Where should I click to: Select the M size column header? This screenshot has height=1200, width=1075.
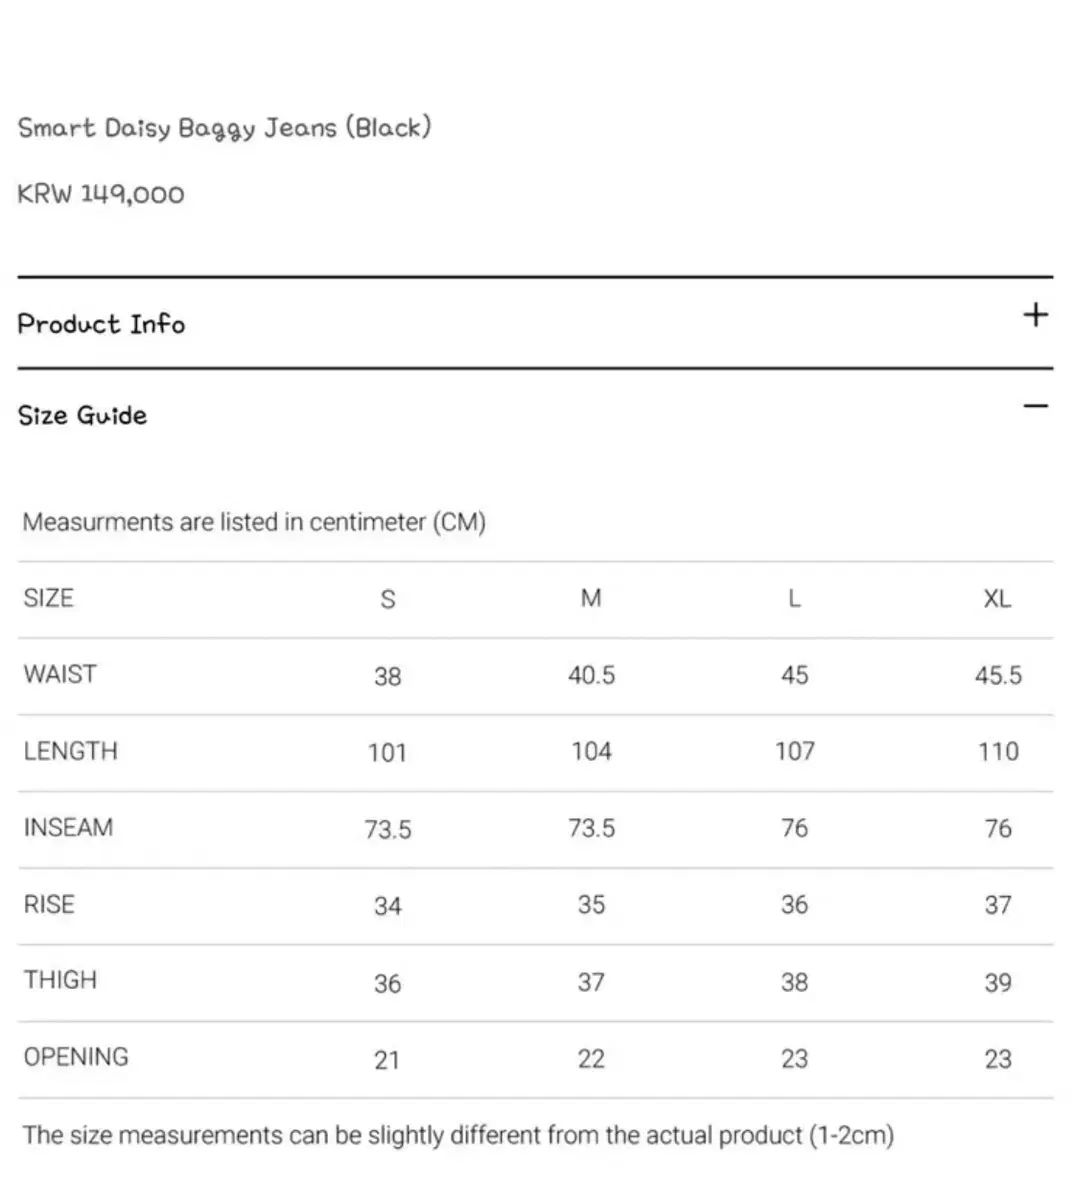pyautogui.click(x=591, y=598)
